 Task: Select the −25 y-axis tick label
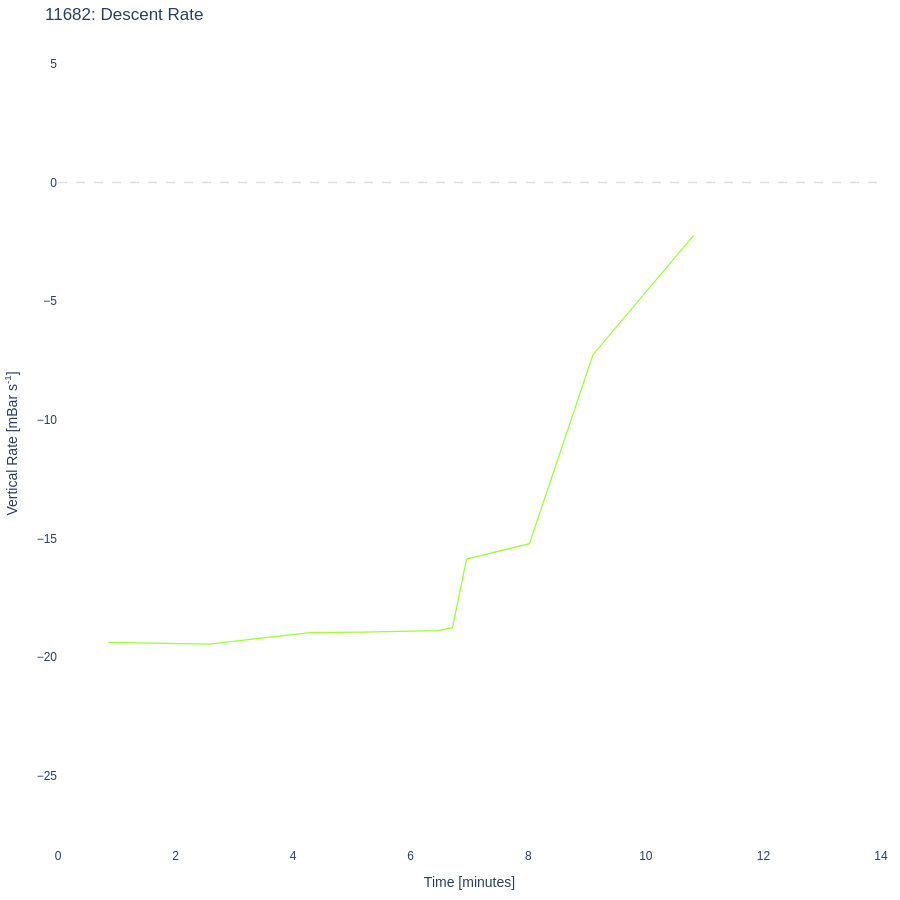[x=47, y=776]
